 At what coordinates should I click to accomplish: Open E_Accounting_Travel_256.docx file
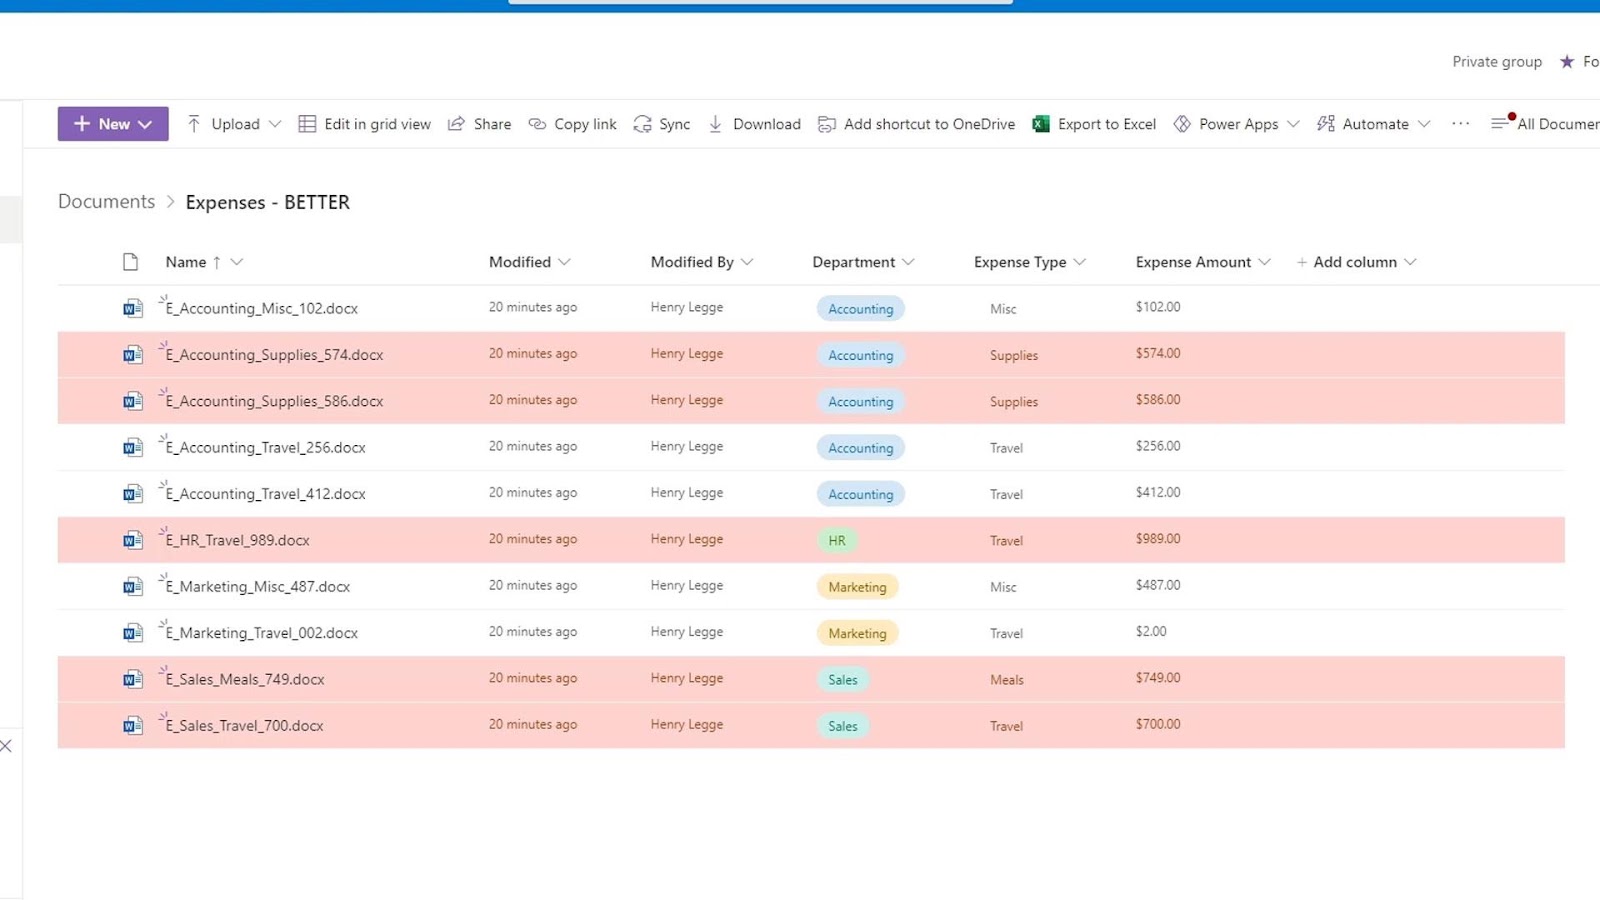(x=266, y=448)
